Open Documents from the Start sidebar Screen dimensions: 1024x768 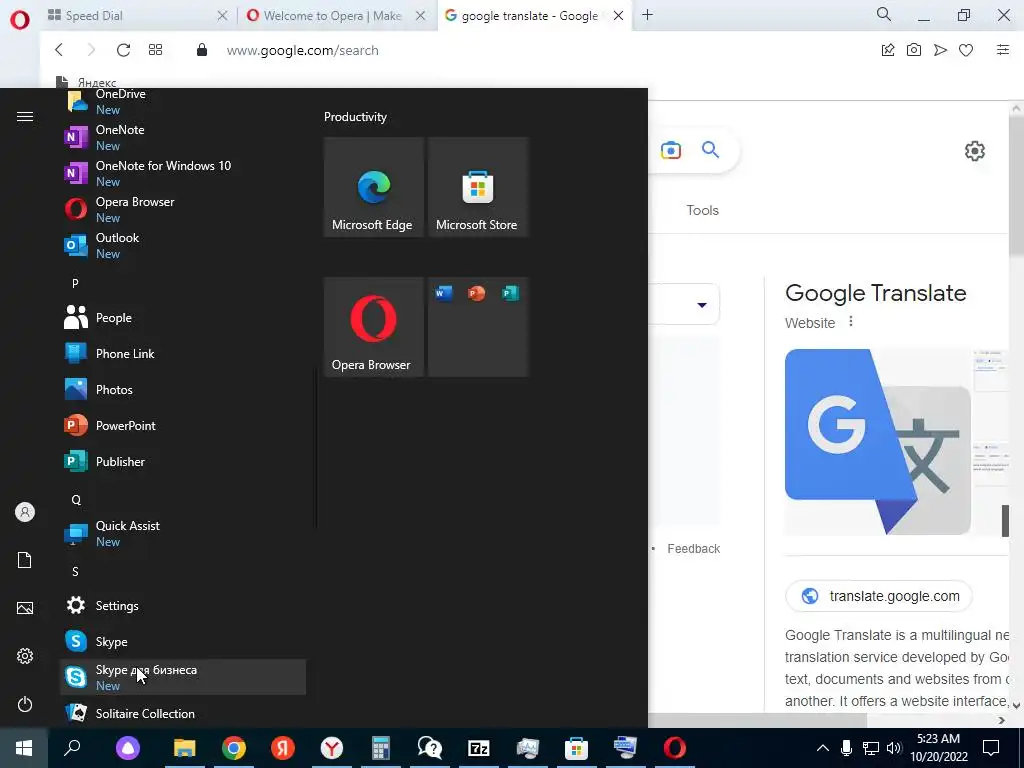[x=25, y=560]
